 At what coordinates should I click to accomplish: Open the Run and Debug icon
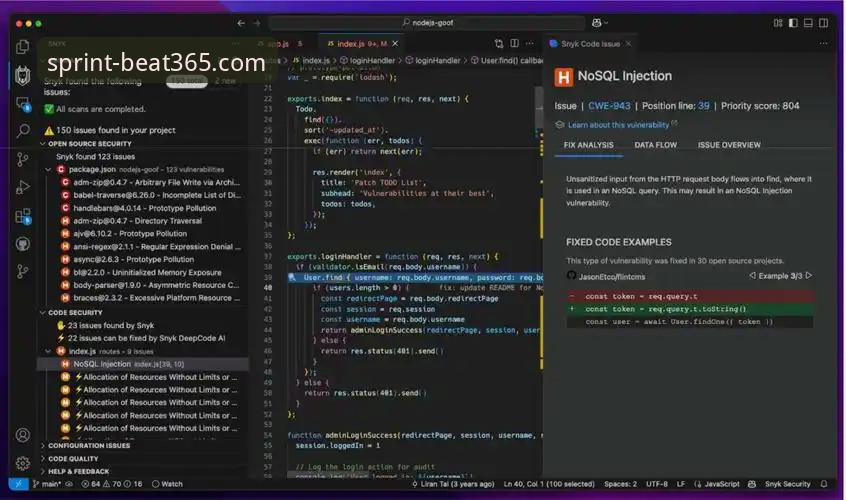[23, 187]
